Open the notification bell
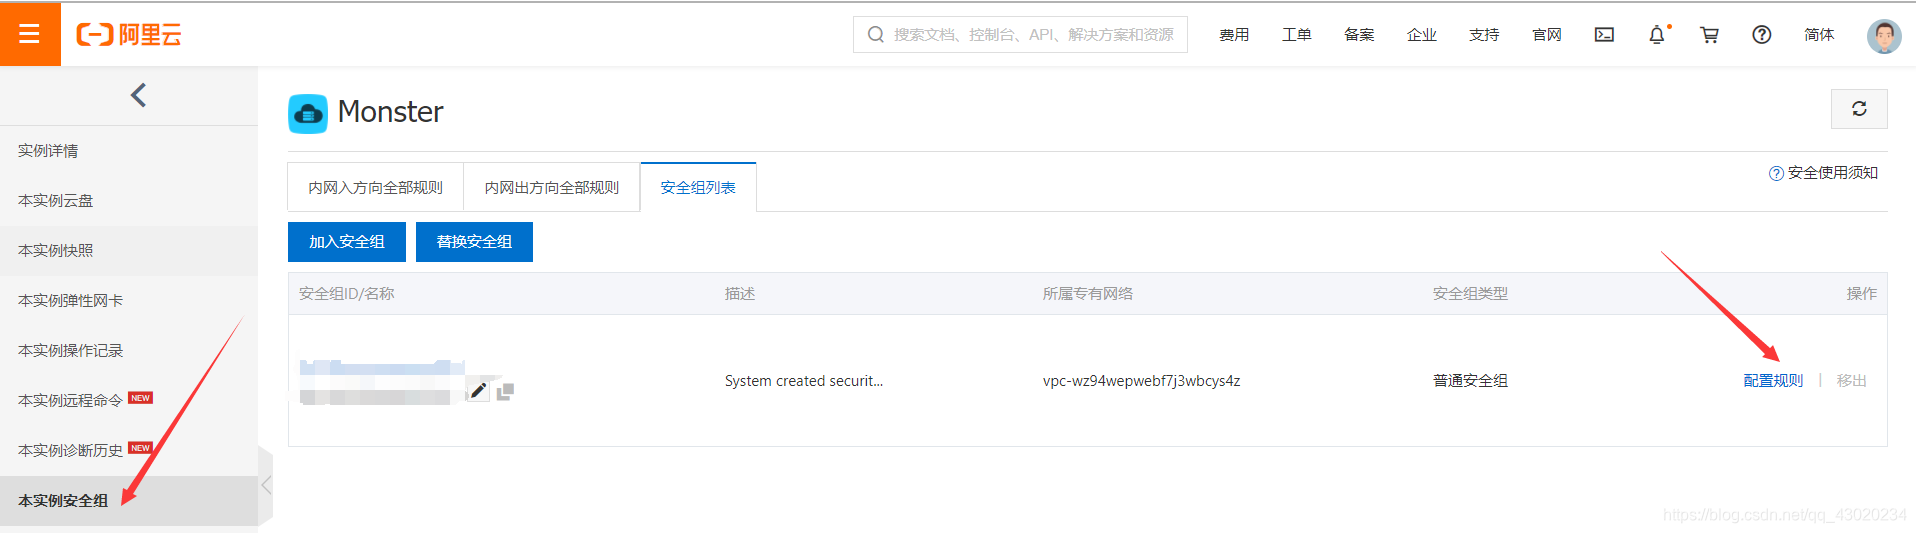Viewport: 1916px width, 533px height. (1657, 35)
